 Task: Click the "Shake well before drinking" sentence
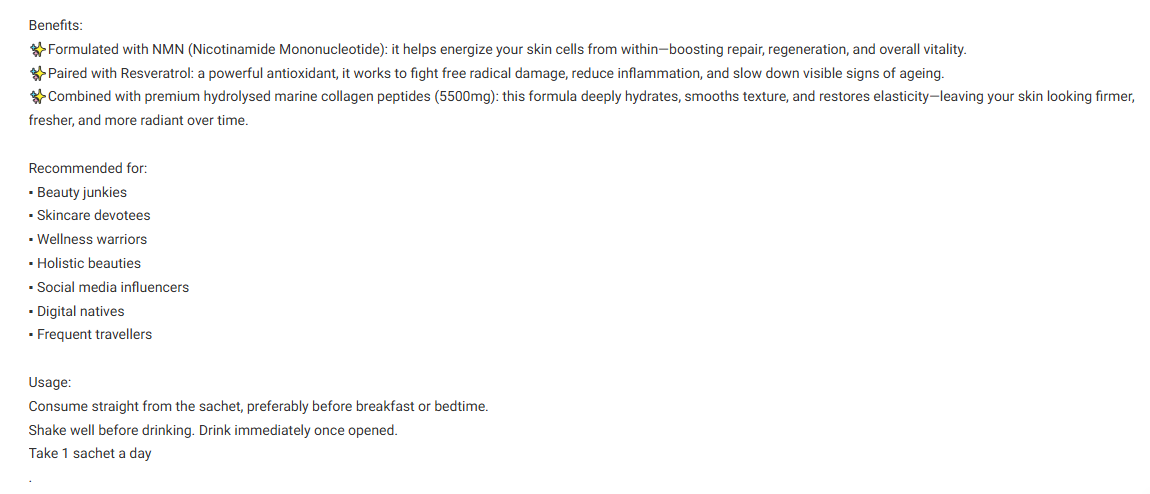[112, 430]
